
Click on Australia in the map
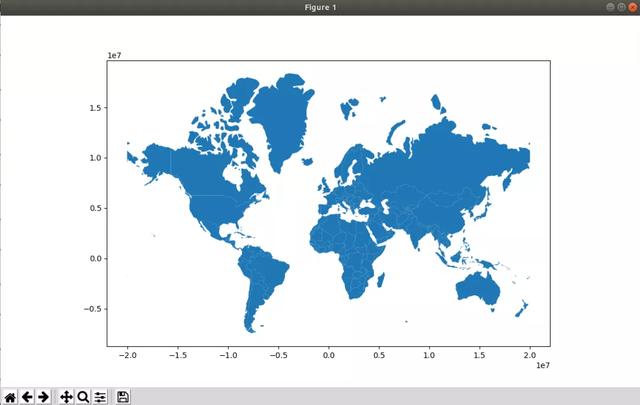[478, 288]
